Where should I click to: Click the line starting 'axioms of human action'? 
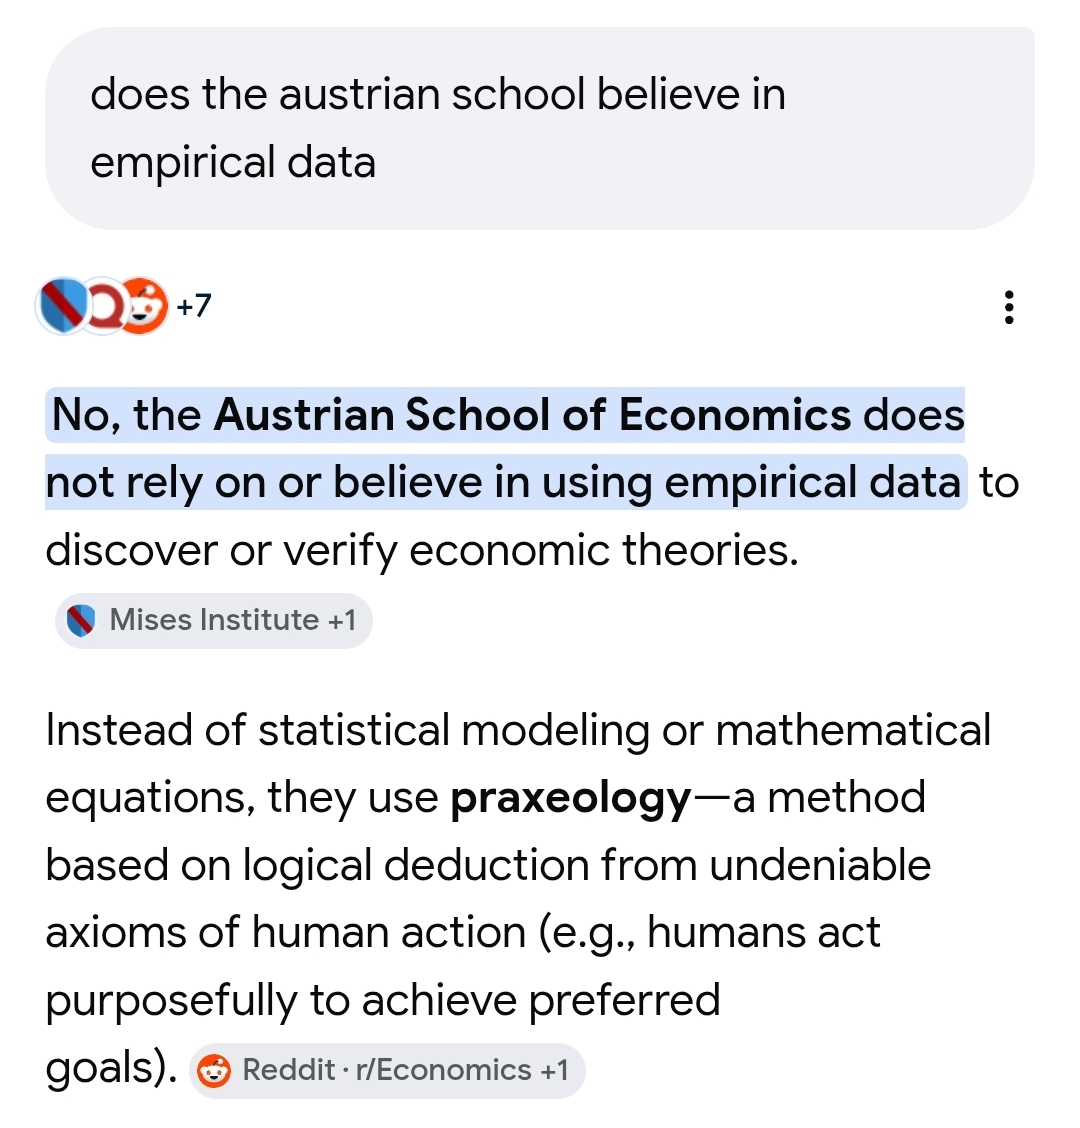click(x=463, y=933)
